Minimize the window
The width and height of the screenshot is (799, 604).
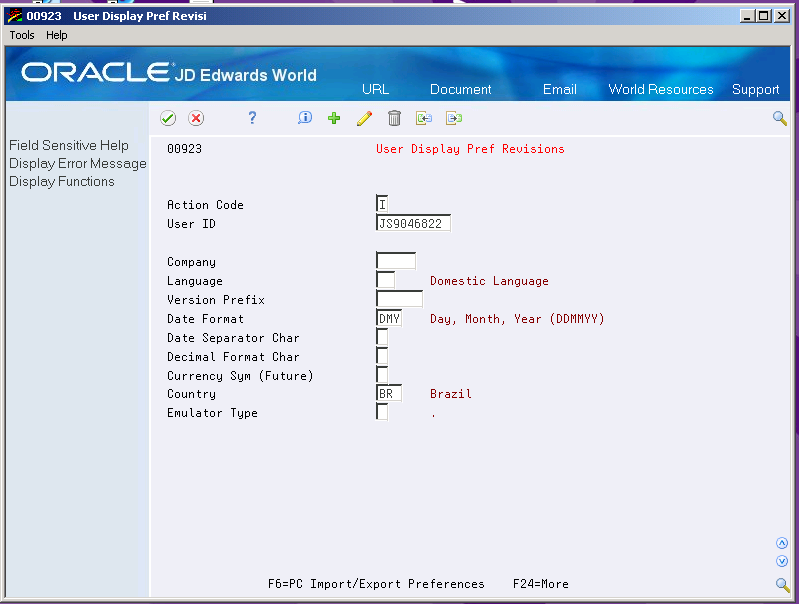coord(748,16)
